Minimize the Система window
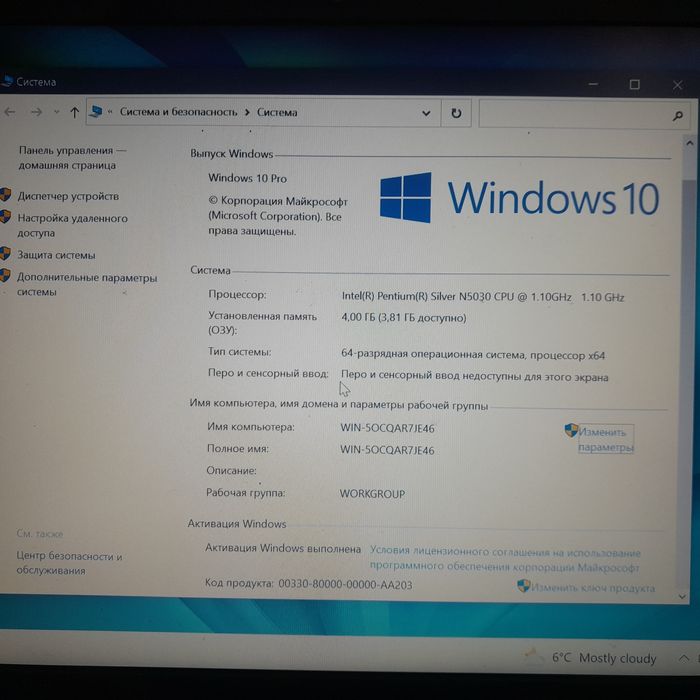Screen dimensions: 700x700 coord(593,84)
